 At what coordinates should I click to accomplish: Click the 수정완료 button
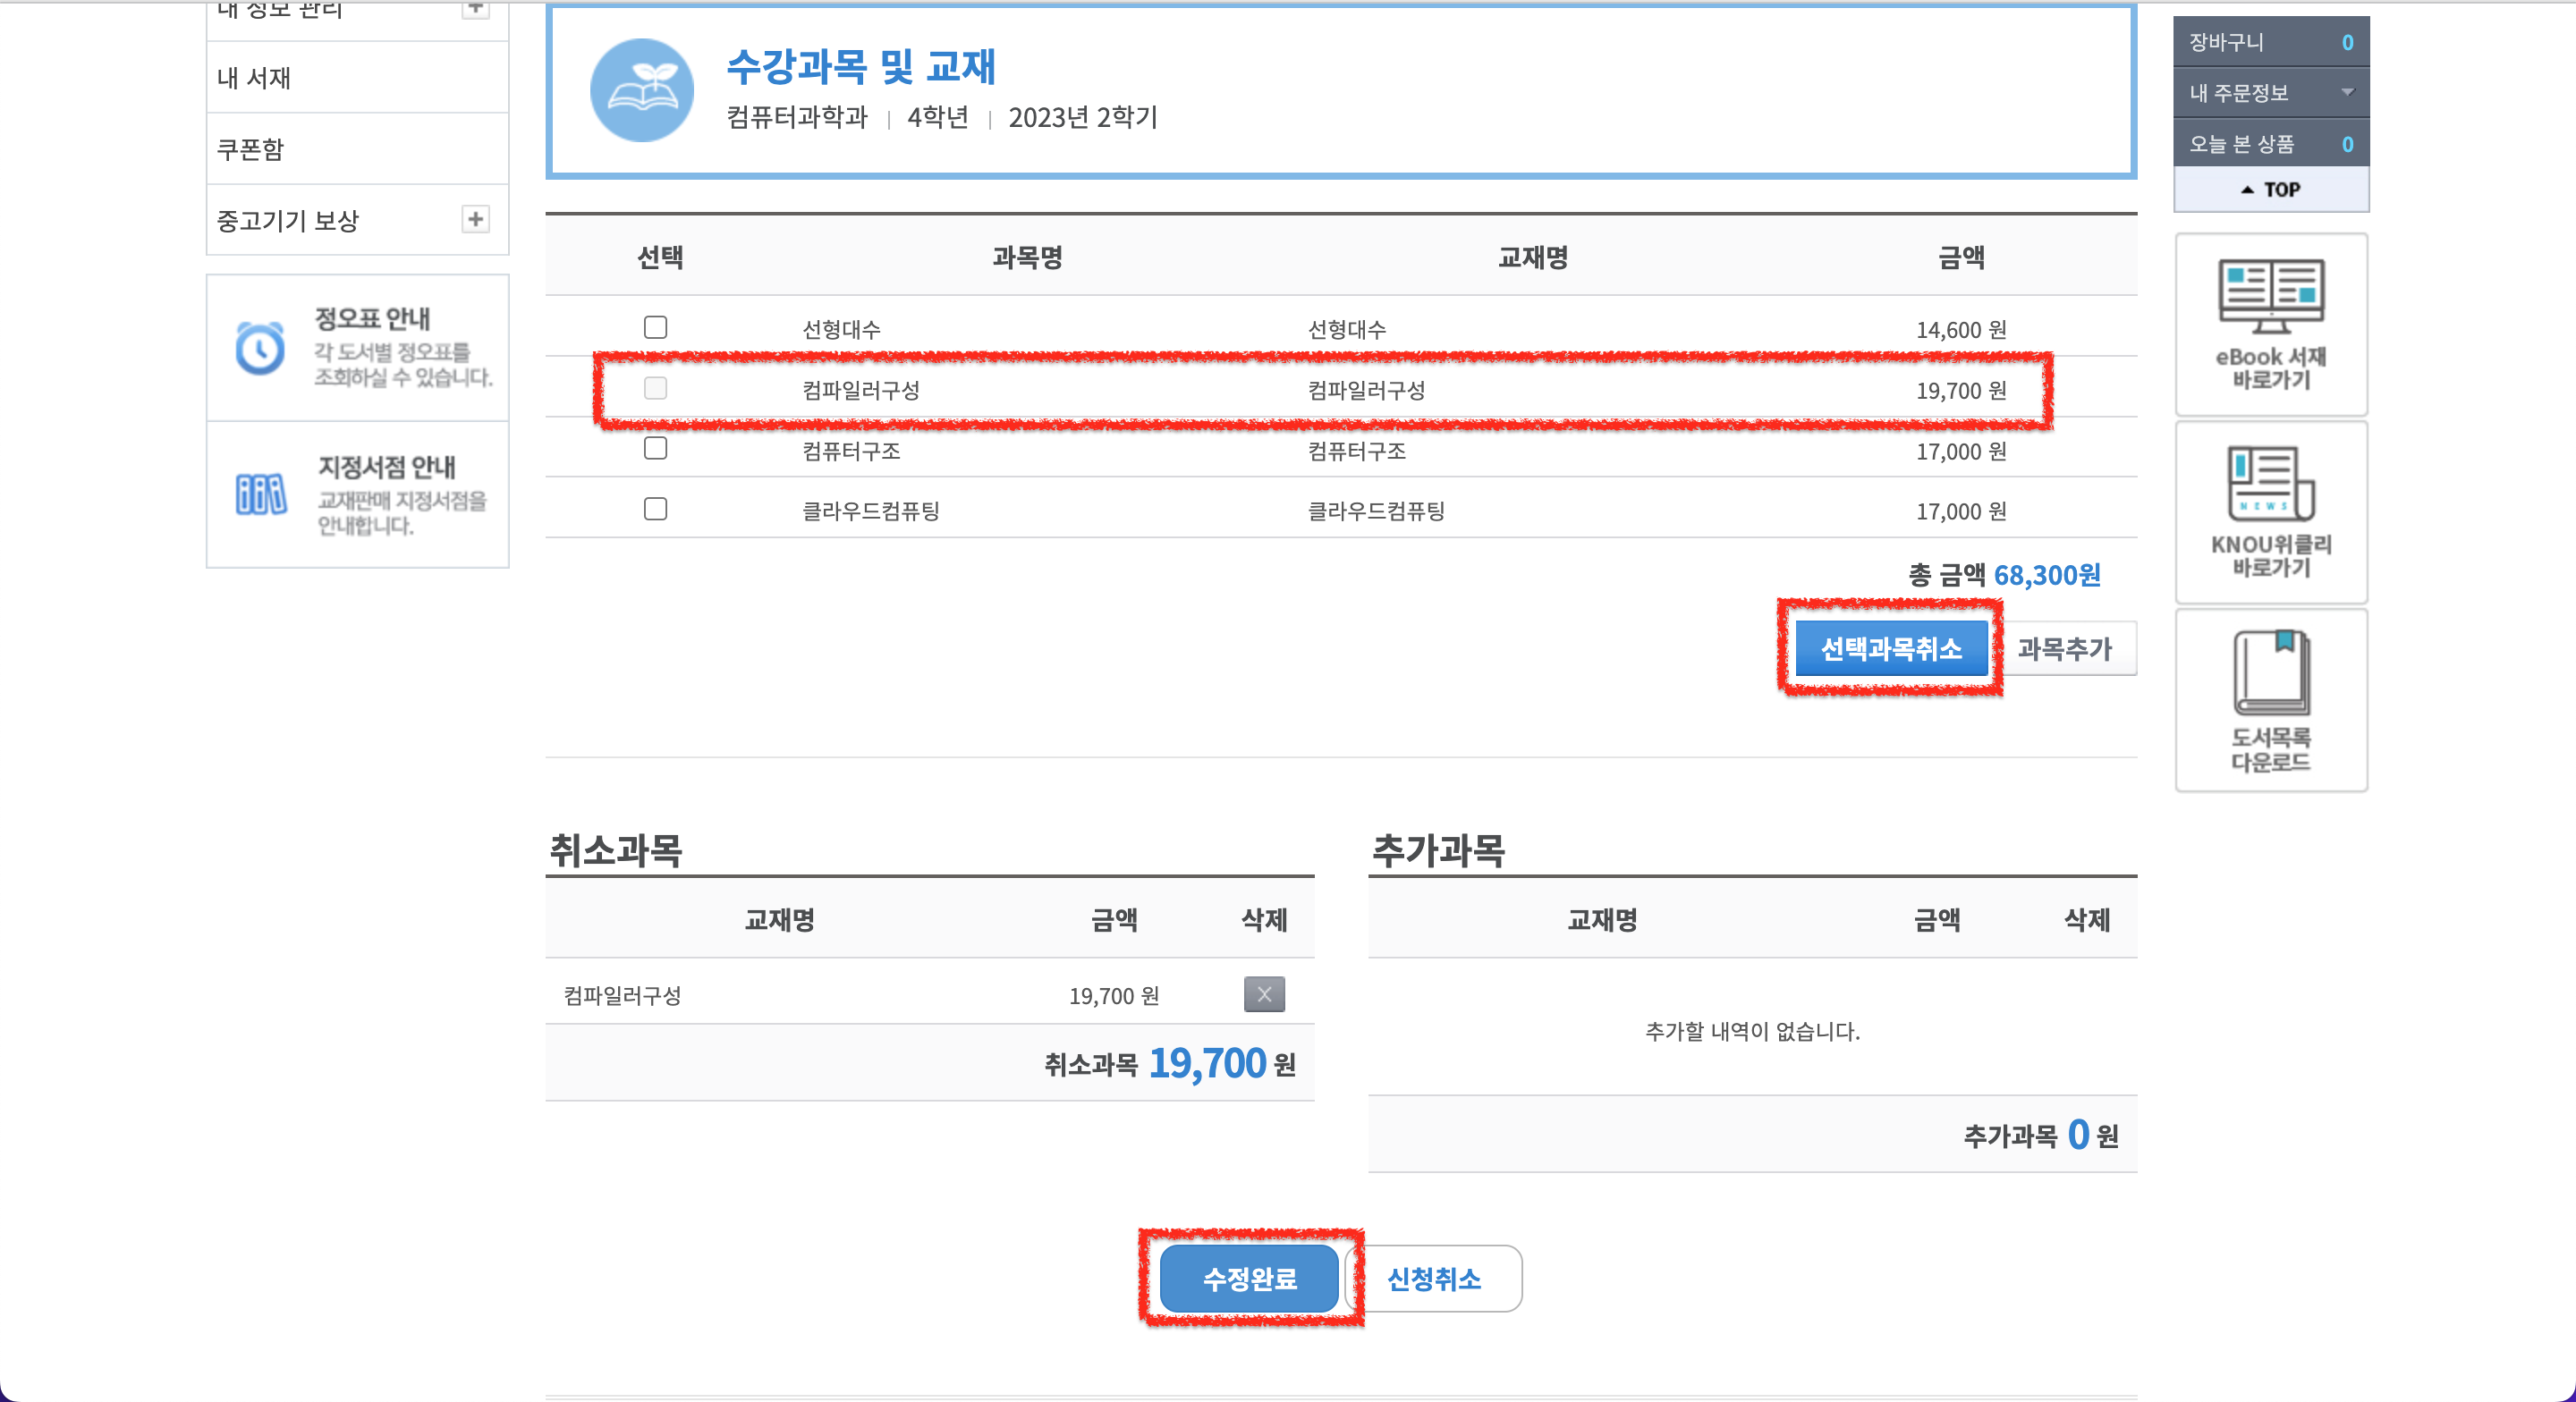(1249, 1278)
